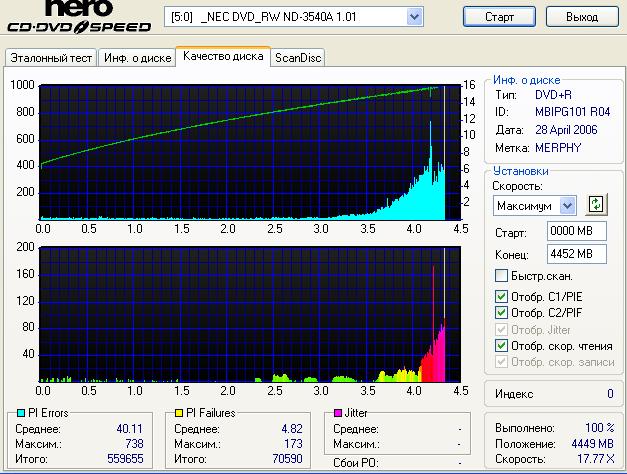Uncheck the Отобр. C1/PIE checkbox
Screen dimensions: 627x474
pyautogui.click(x=502, y=296)
